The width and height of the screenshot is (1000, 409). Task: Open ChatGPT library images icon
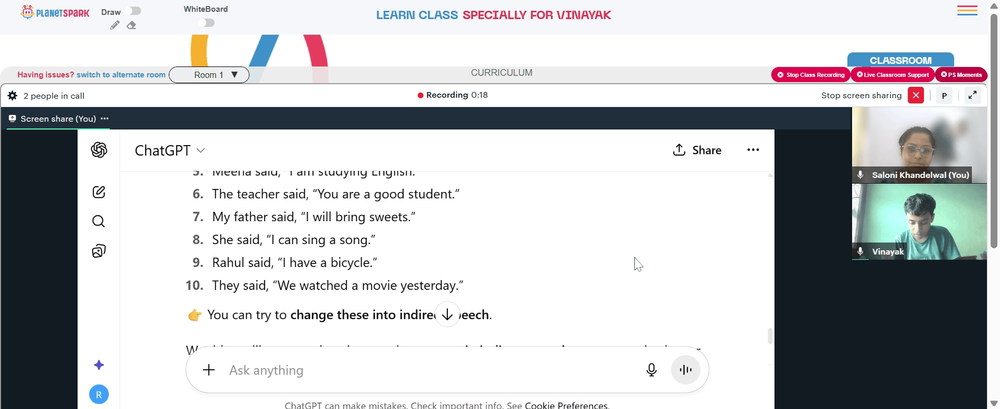pos(98,251)
